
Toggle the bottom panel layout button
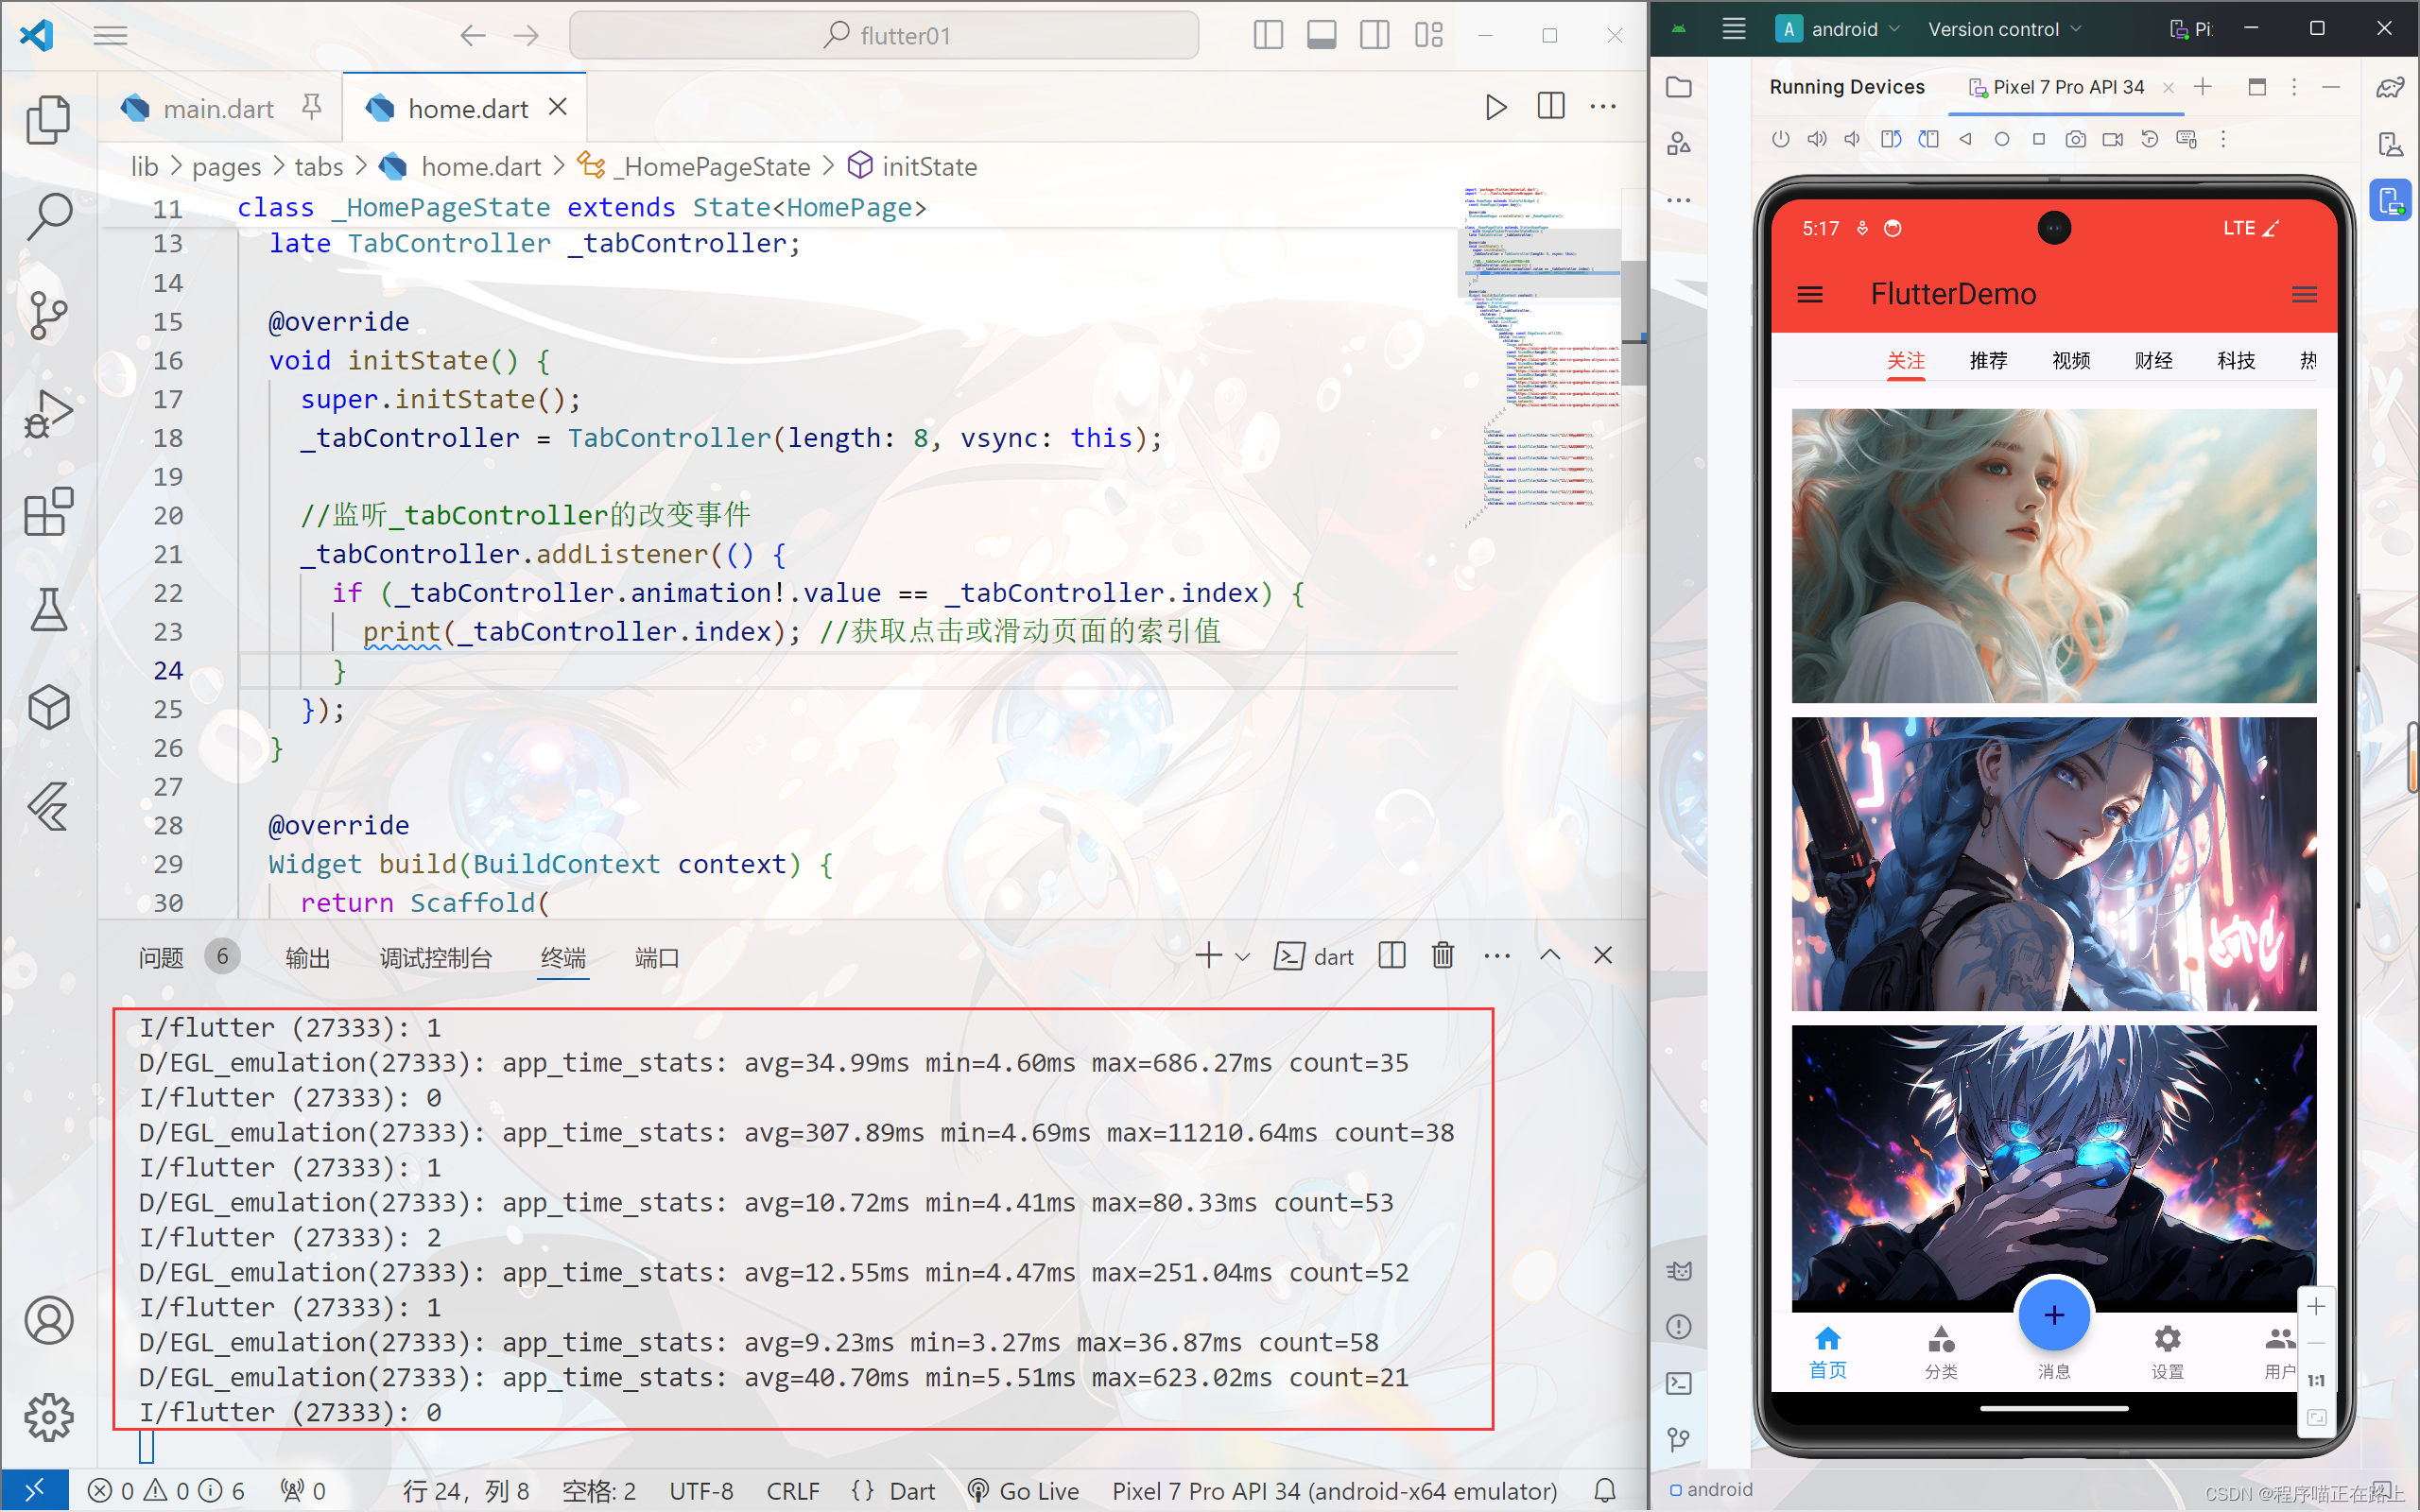1321,36
